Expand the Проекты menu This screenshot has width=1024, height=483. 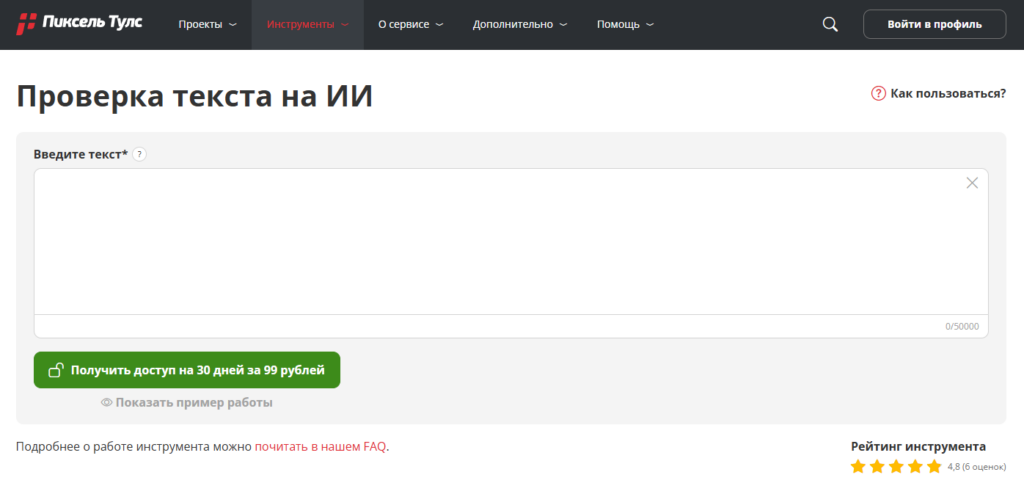click(x=207, y=25)
